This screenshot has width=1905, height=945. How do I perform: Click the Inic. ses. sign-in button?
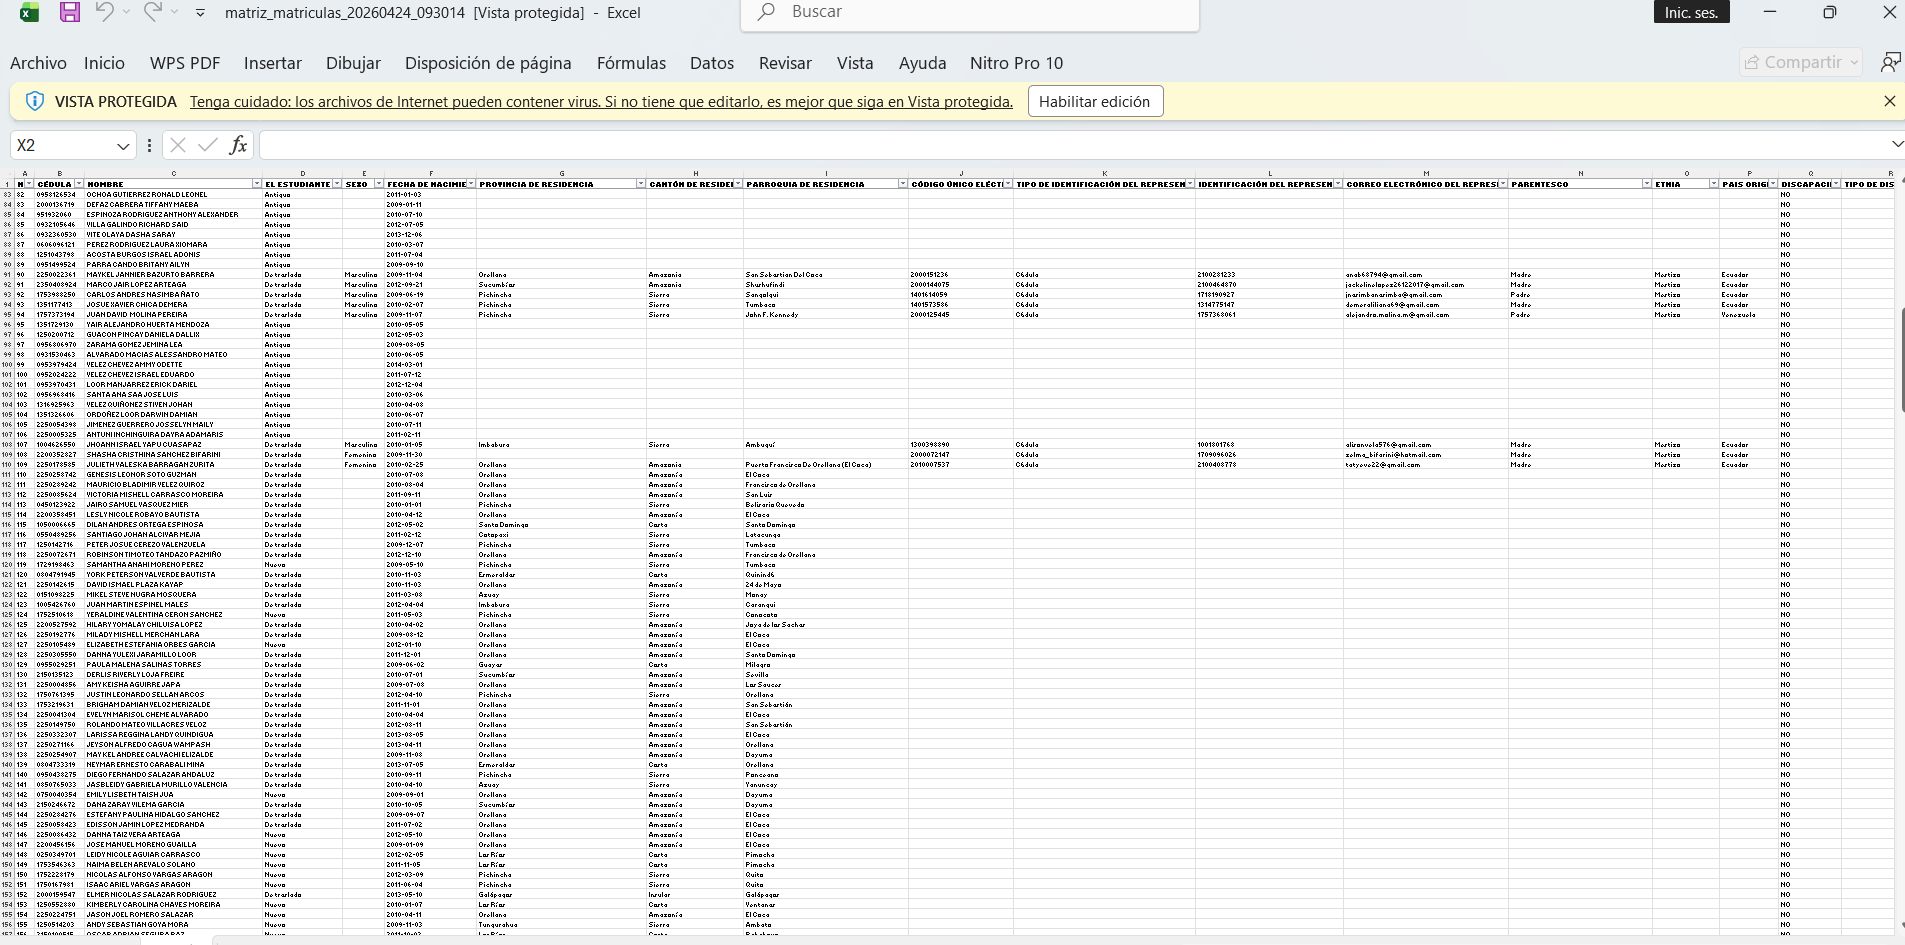[x=1691, y=13]
